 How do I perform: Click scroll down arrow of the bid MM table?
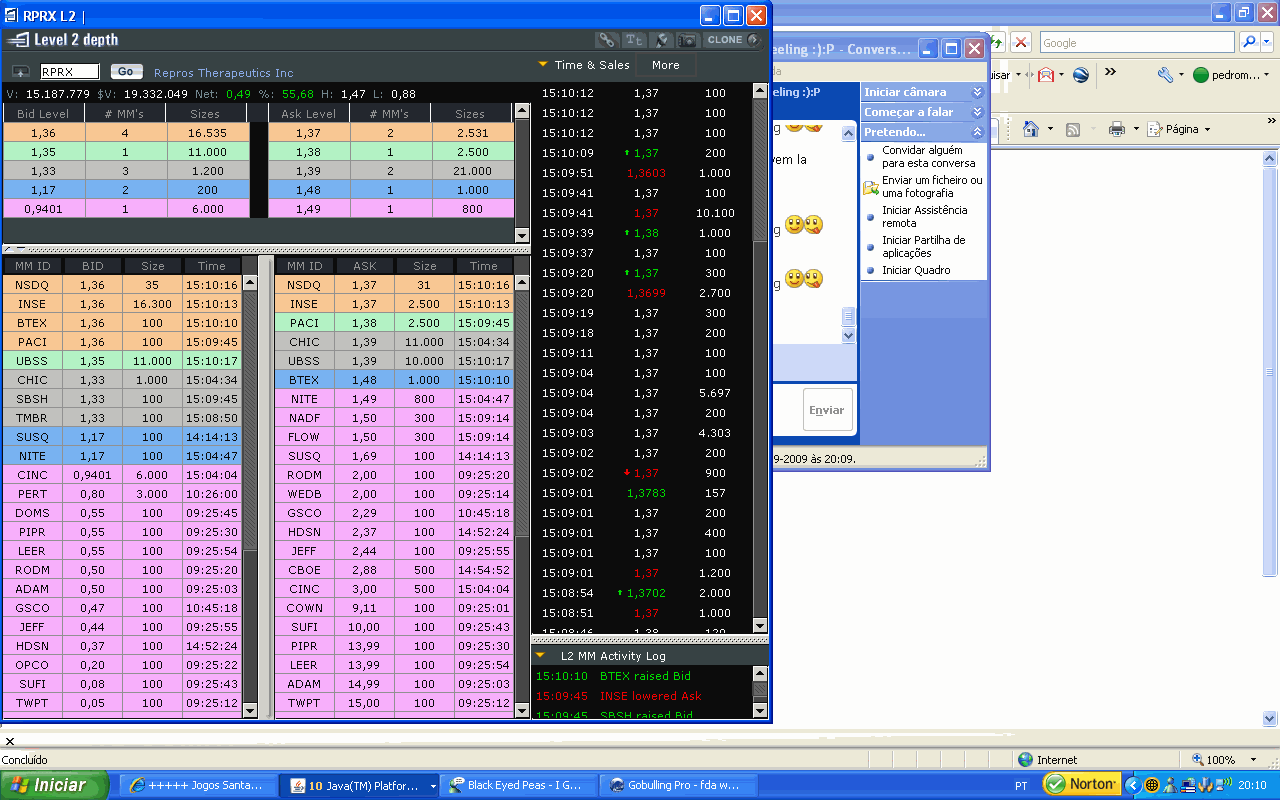pyautogui.click(x=250, y=711)
